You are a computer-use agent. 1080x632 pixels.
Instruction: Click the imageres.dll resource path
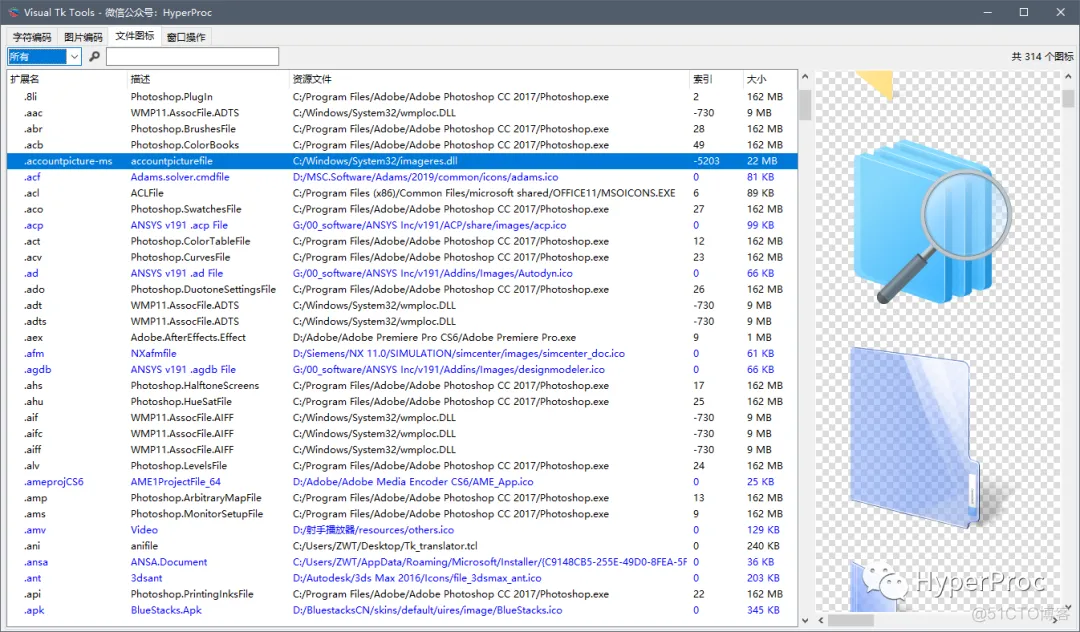375,161
